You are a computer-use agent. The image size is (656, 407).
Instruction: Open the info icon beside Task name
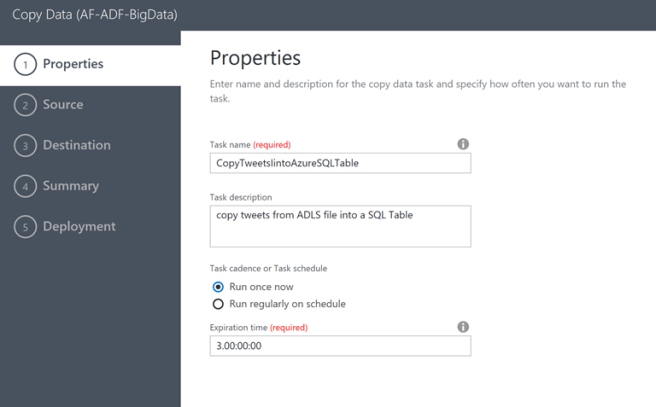463,144
